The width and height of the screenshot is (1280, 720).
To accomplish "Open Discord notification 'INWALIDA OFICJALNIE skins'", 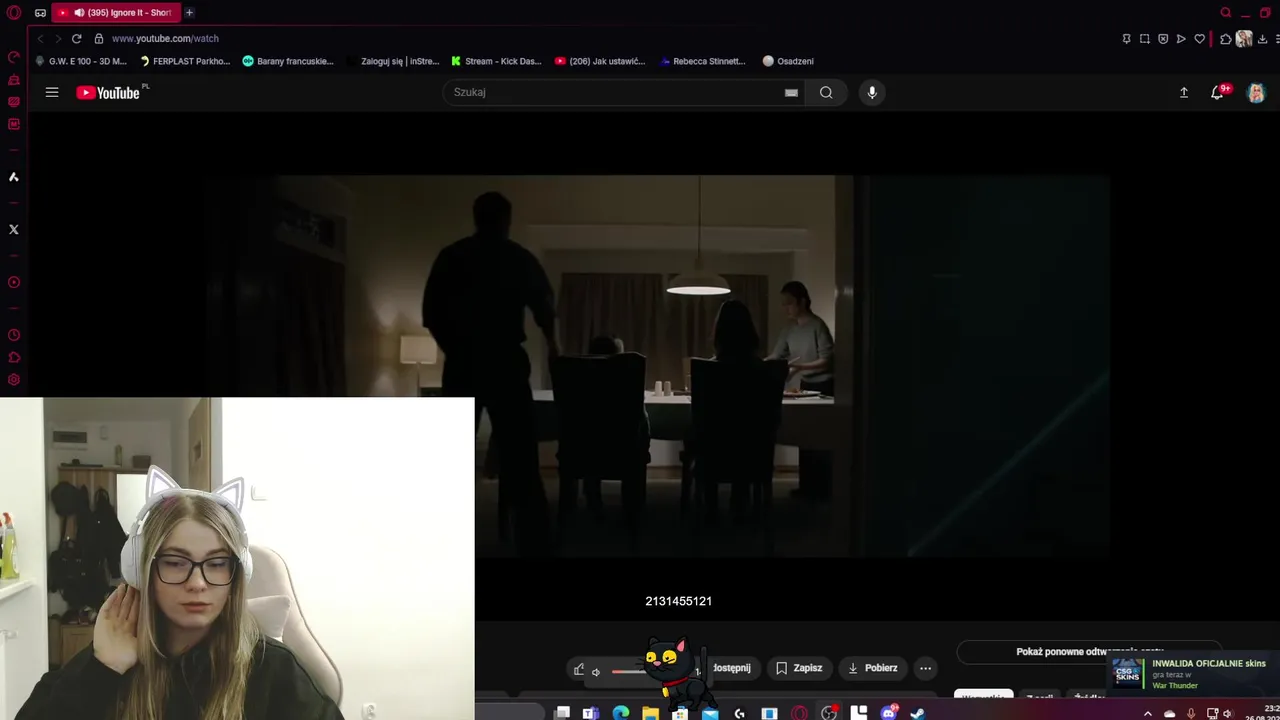I will (1192, 674).
